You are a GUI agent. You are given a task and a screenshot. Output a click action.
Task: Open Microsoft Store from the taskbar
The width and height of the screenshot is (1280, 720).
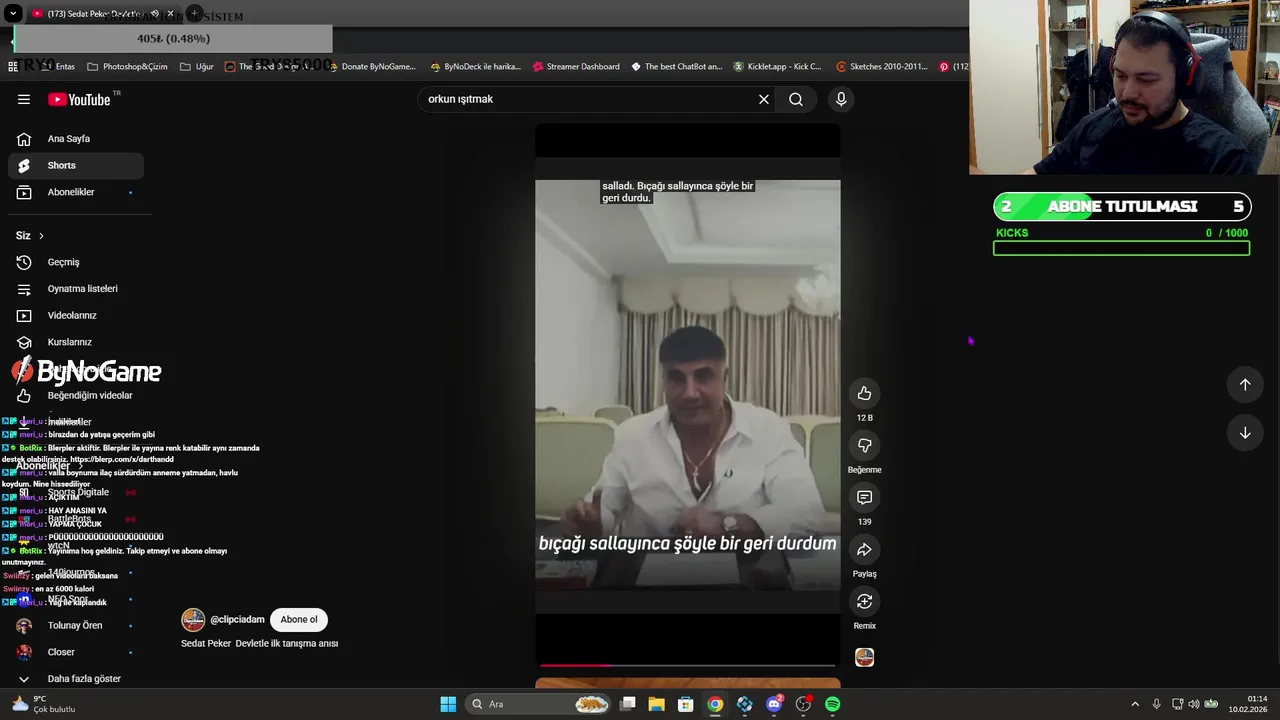(686, 704)
